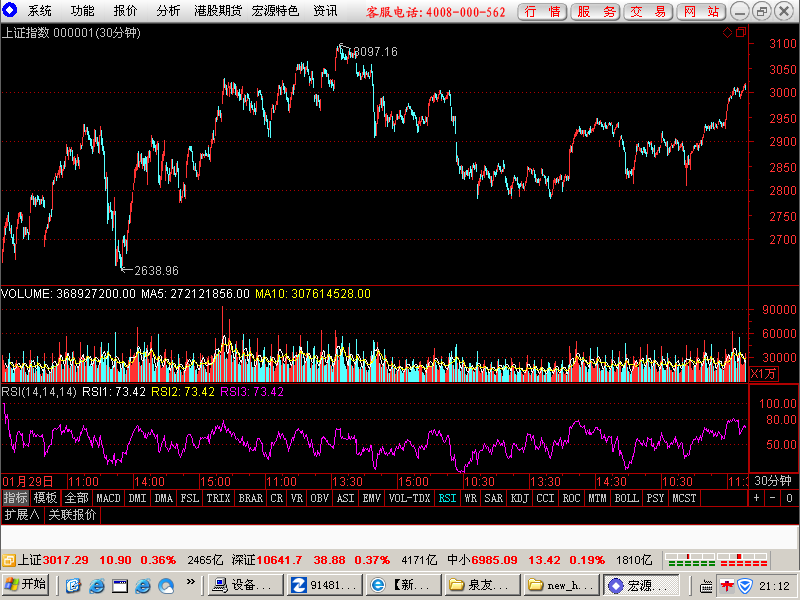Select the KDJ indicator
Image resolution: width=800 pixels, height=600 pixels.
click(x=519, y=498)
